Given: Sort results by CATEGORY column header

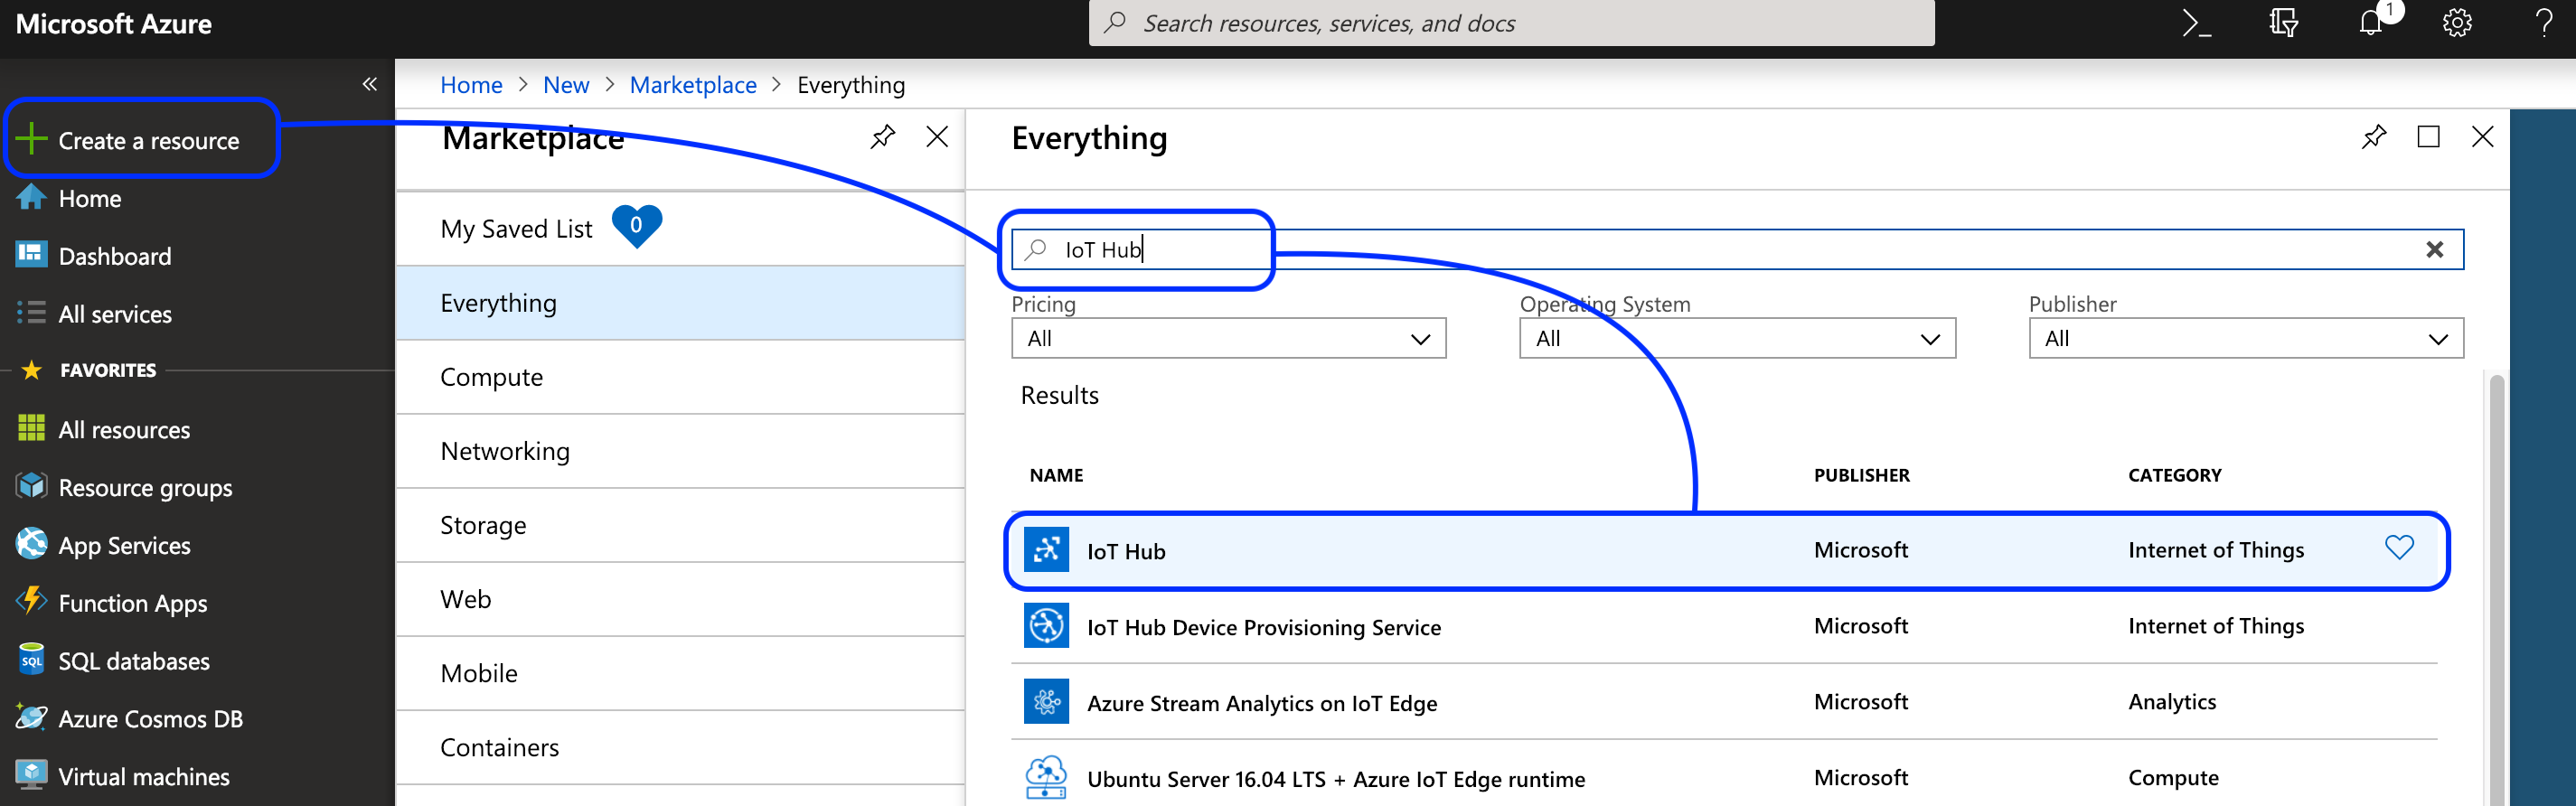Looking at the screenshot, I should [2174, 475].
